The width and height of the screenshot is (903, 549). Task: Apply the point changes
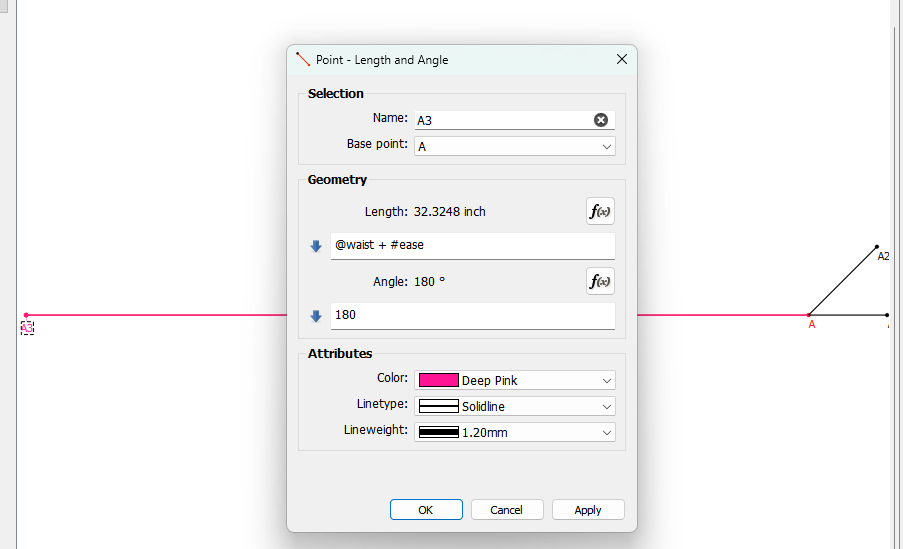click(x=588, y=510)
